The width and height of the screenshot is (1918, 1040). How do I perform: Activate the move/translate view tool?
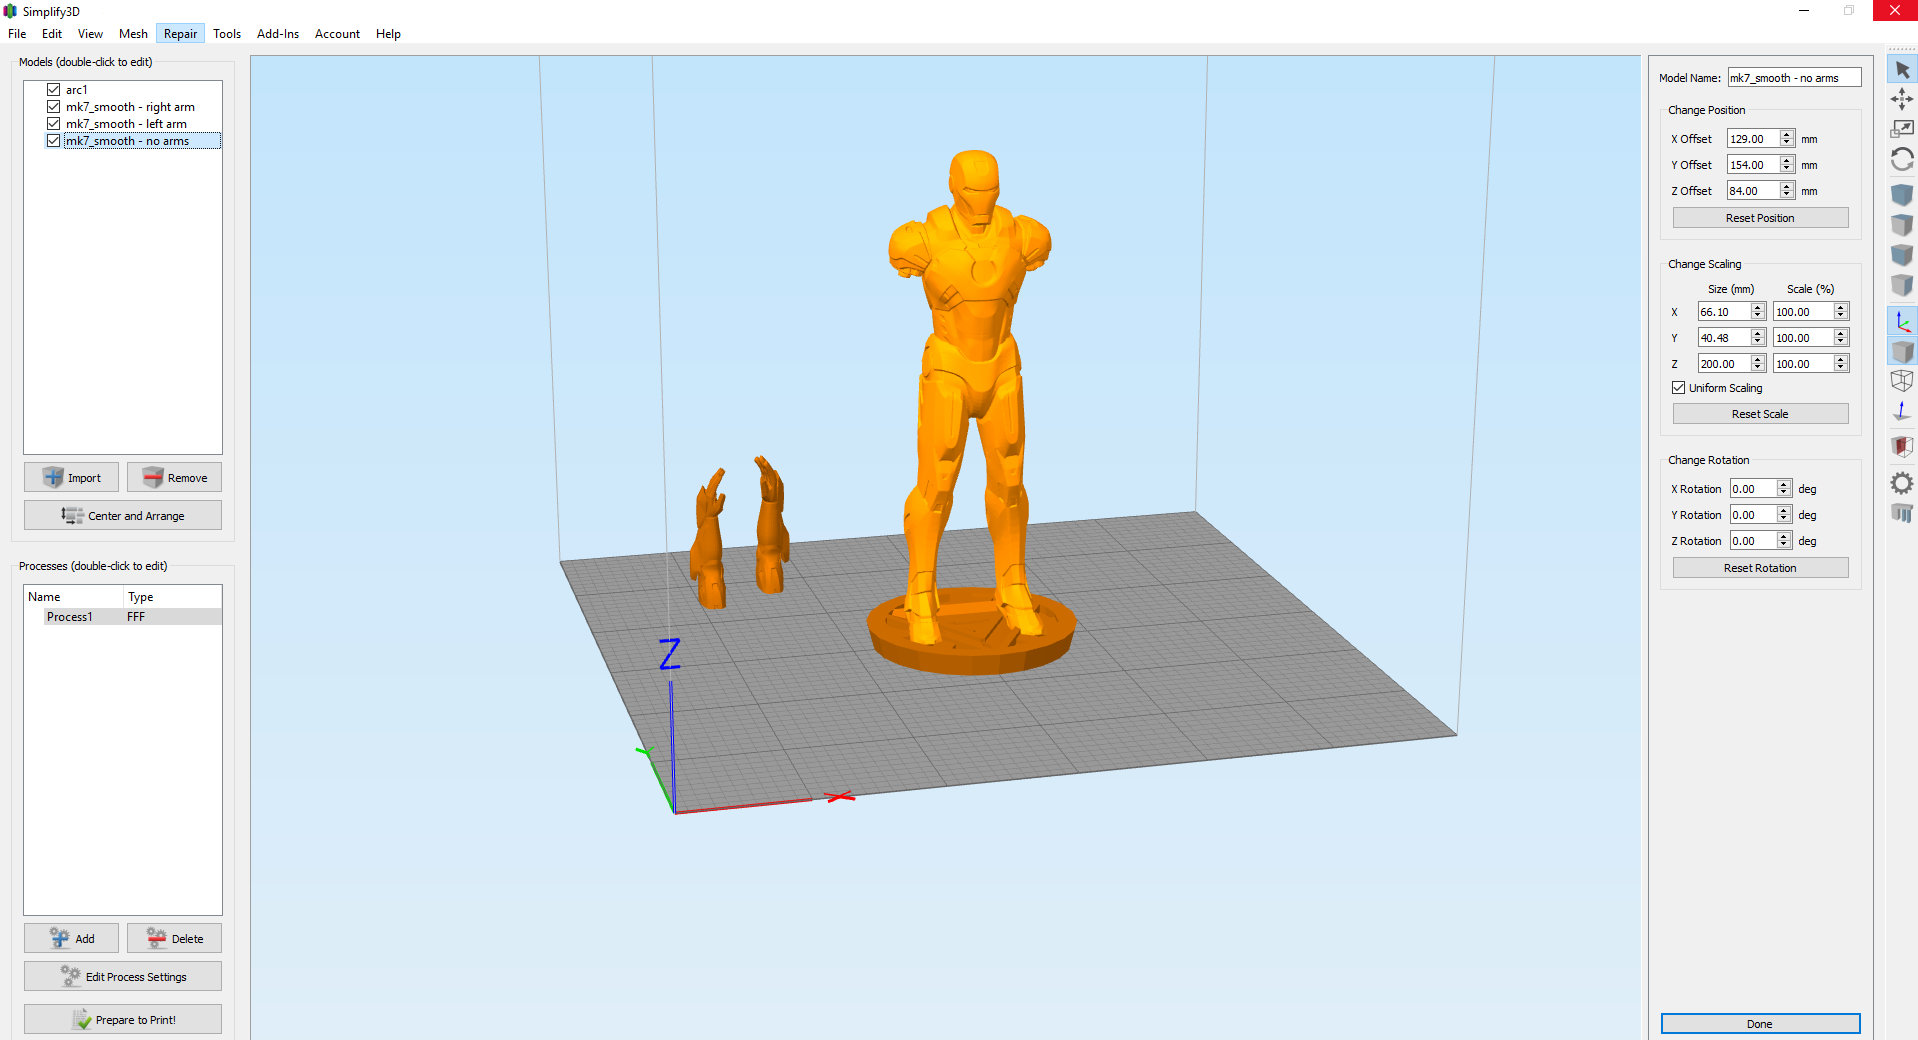coord(1902,99)
